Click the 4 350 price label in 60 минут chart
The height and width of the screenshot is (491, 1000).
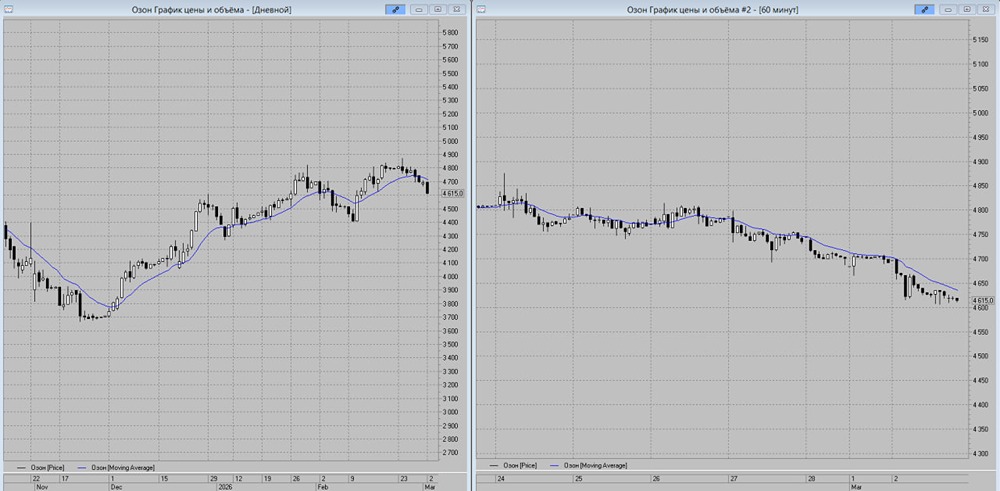click(x=980, y=430)
